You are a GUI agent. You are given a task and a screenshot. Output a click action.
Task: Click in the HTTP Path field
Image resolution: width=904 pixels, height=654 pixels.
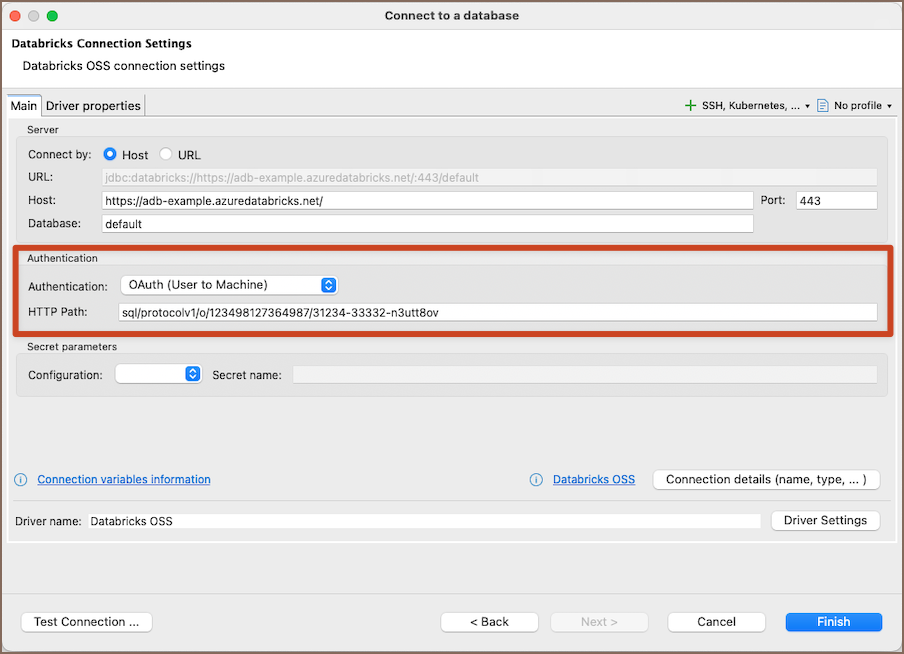[497, 312]
